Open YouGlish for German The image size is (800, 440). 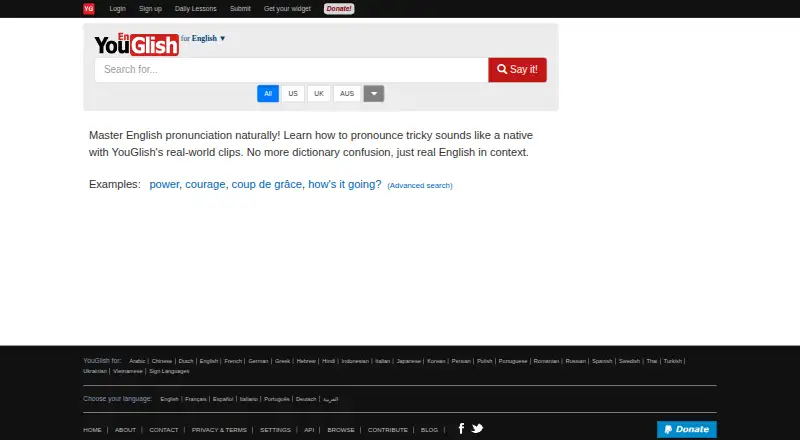click(x=258, y=361)
